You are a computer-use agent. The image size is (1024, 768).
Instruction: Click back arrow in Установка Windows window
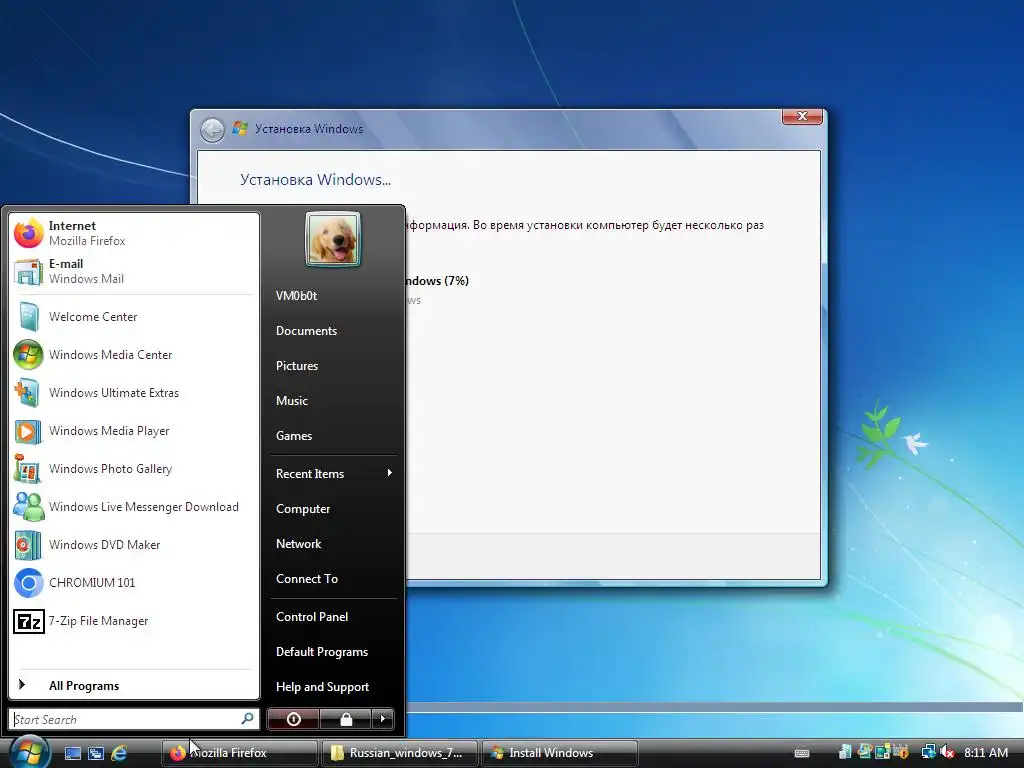coord(212,130)
